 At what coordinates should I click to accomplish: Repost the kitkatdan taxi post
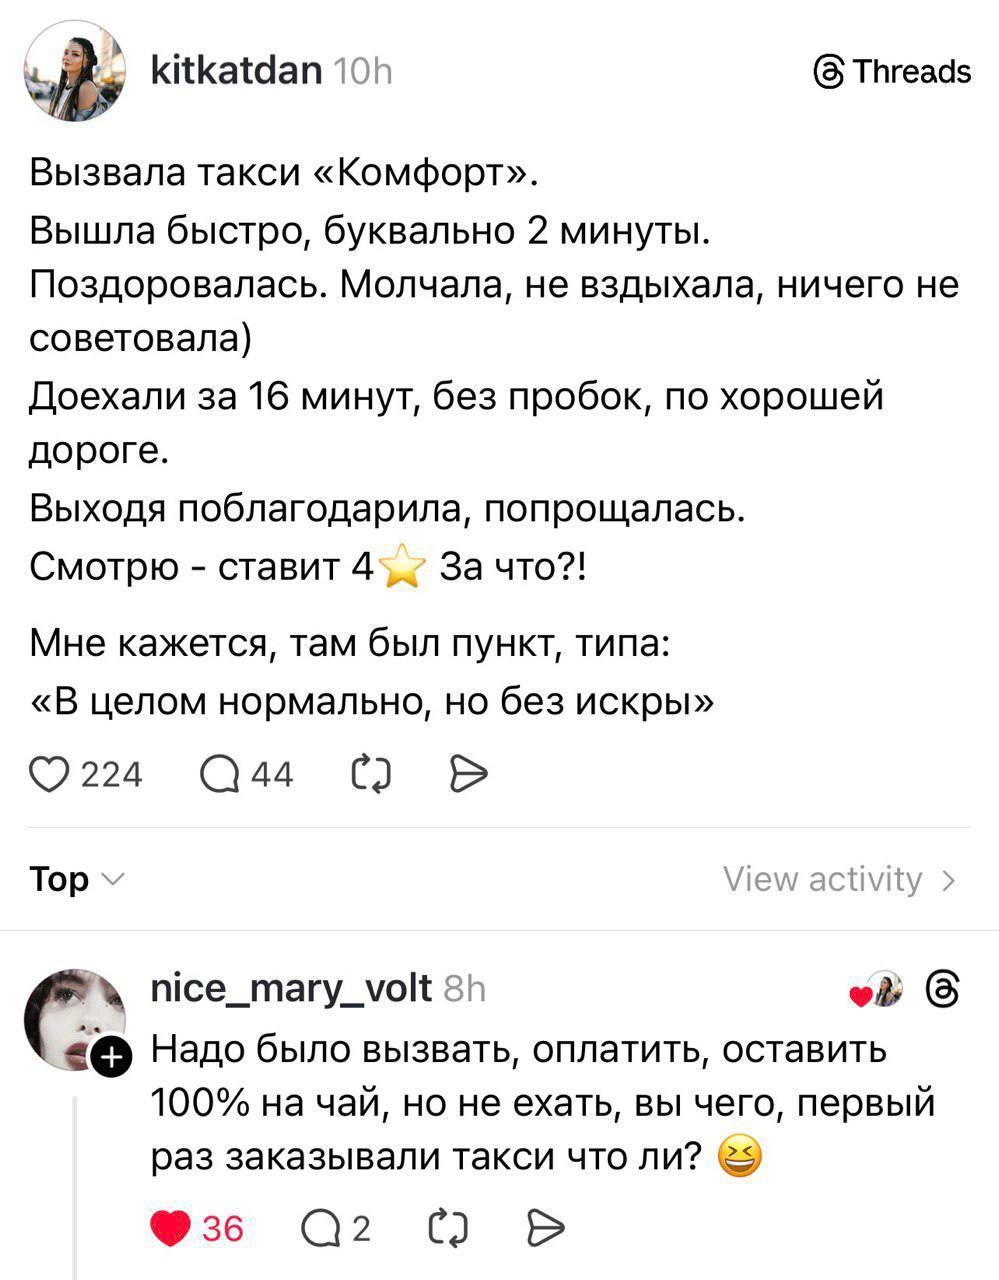(x=372, y=774)
